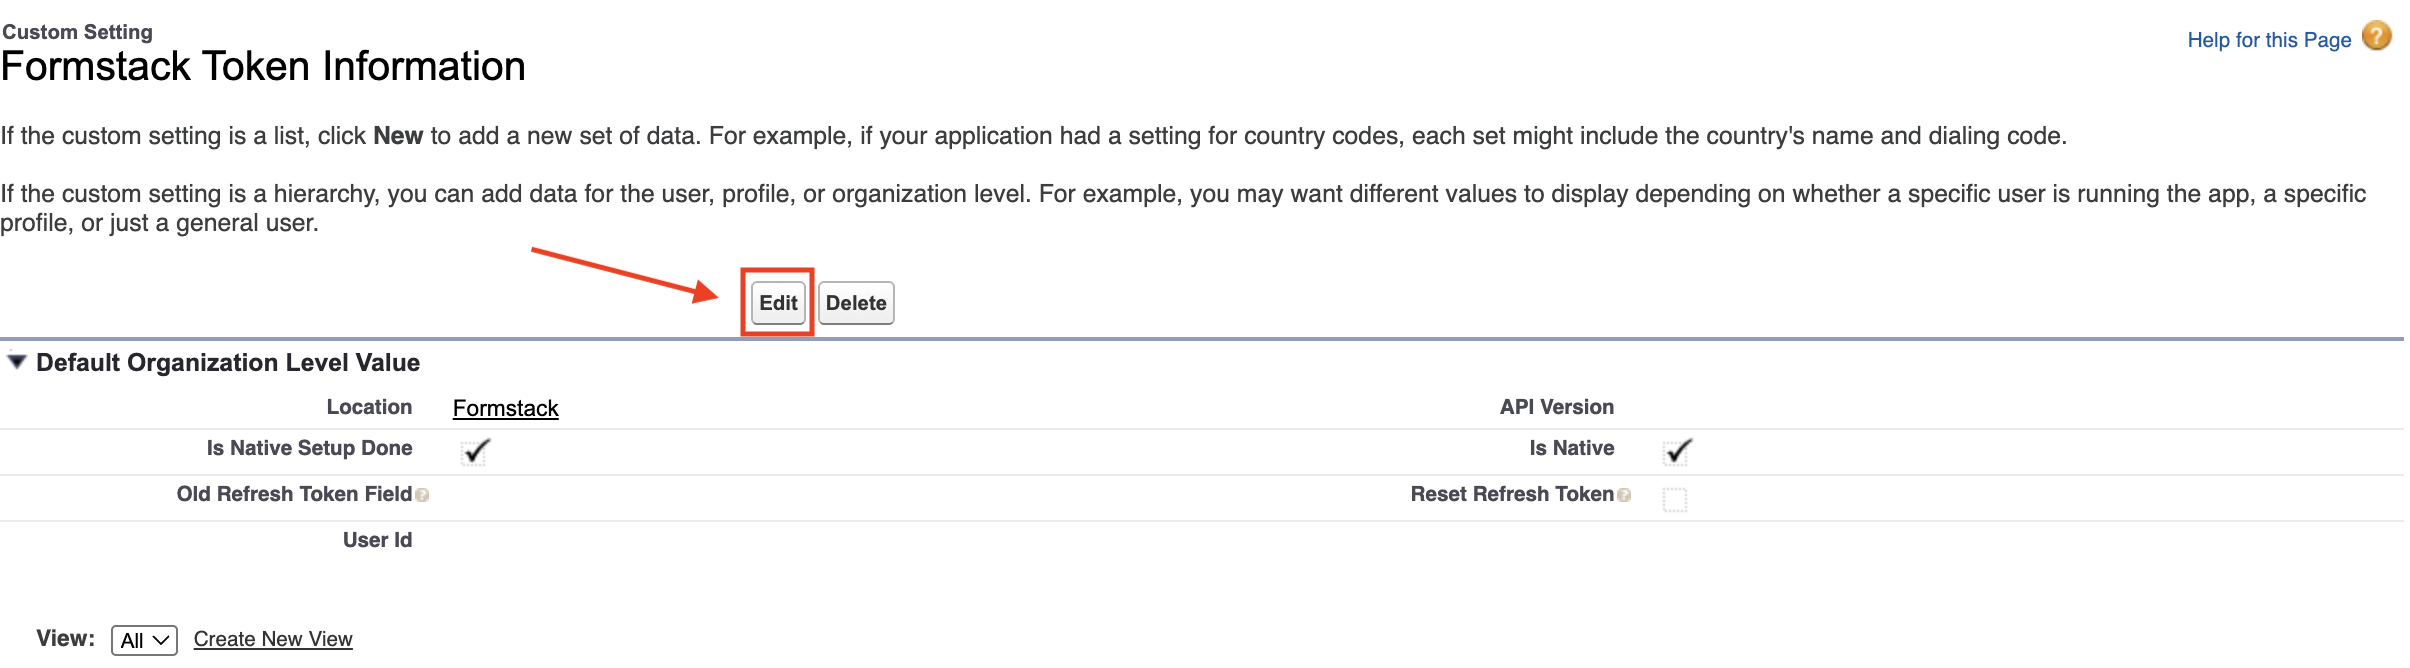Toggle the Is Native Setup Done checkbox

pyautogui.click(x=475, y=452)
